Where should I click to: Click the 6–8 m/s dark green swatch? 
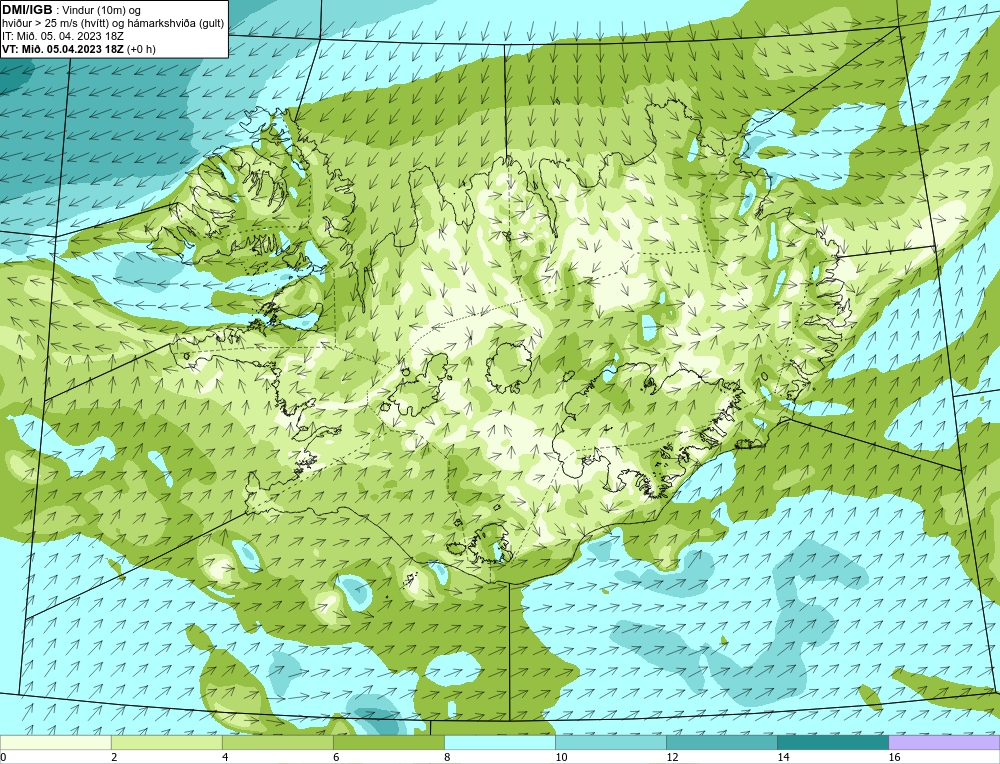[x=388, y=742]
